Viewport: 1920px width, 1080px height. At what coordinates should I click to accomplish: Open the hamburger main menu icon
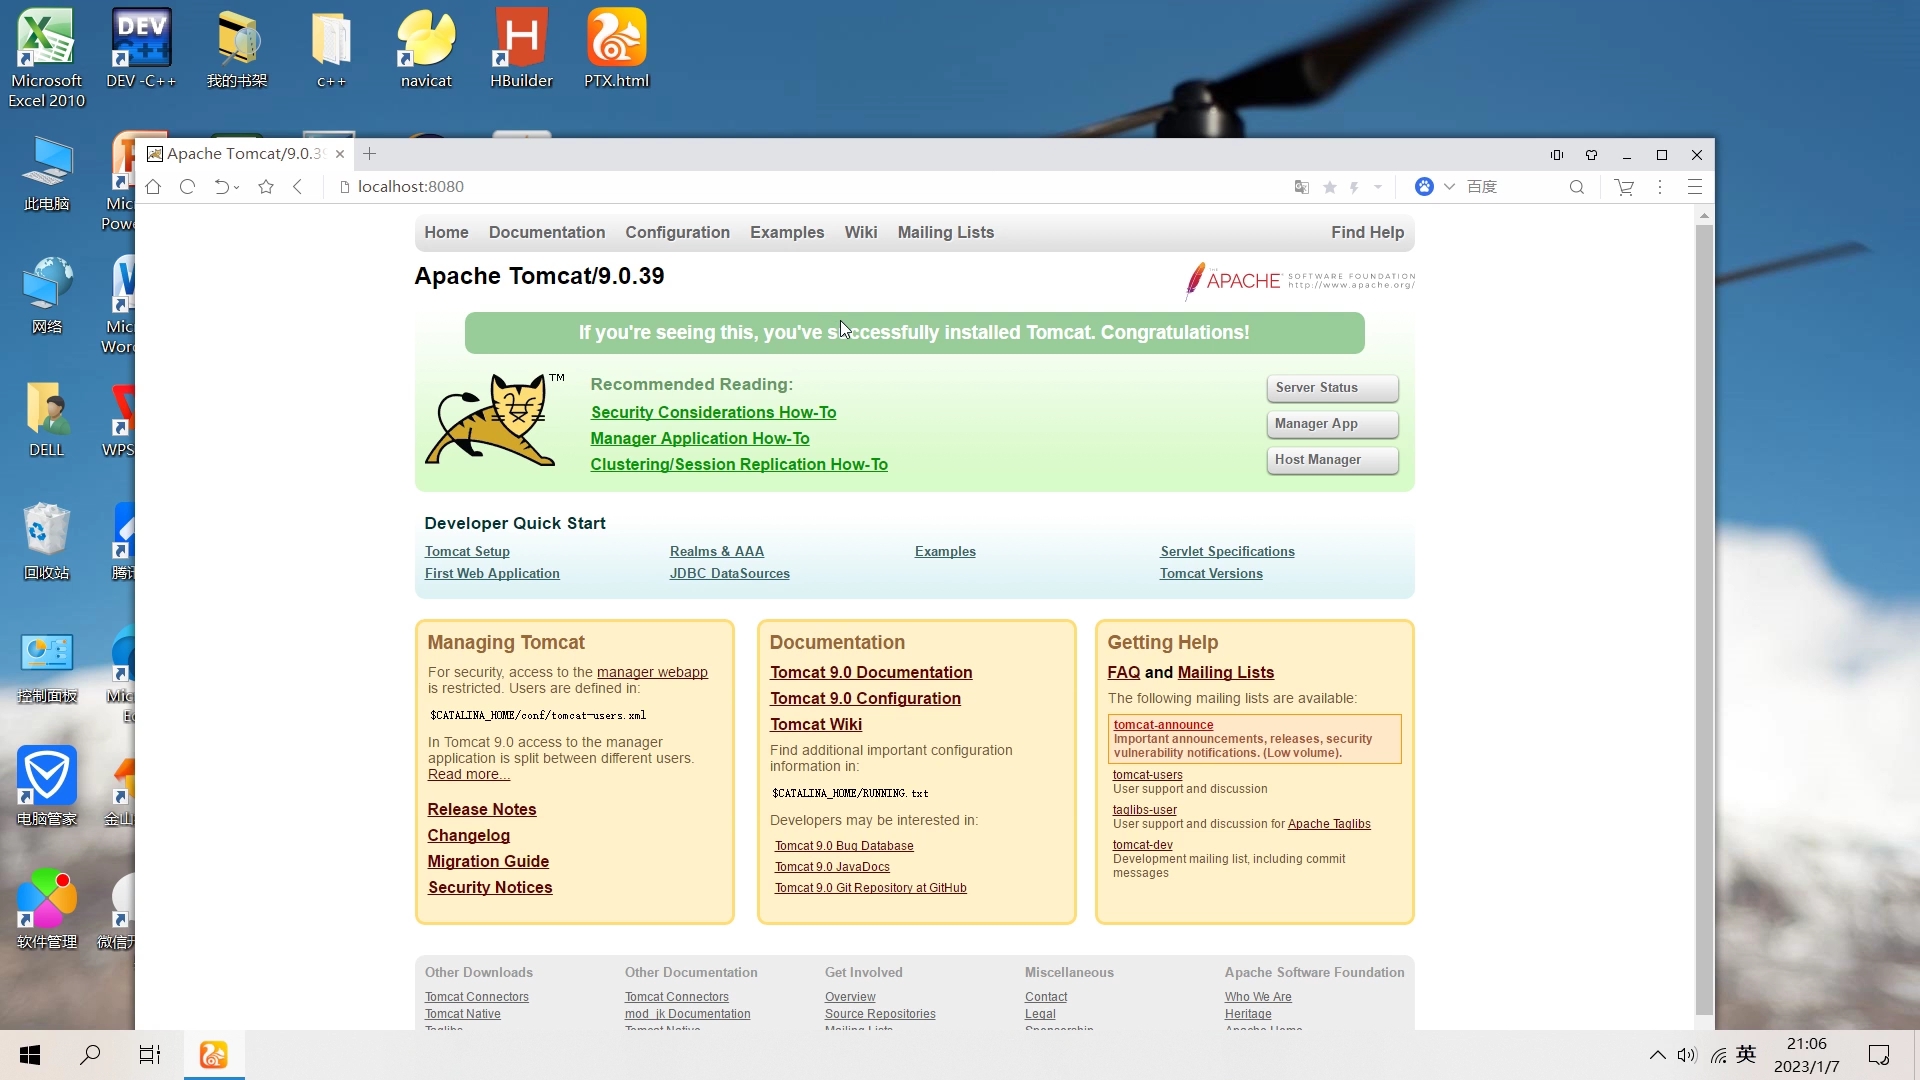tap(1695, 187)
